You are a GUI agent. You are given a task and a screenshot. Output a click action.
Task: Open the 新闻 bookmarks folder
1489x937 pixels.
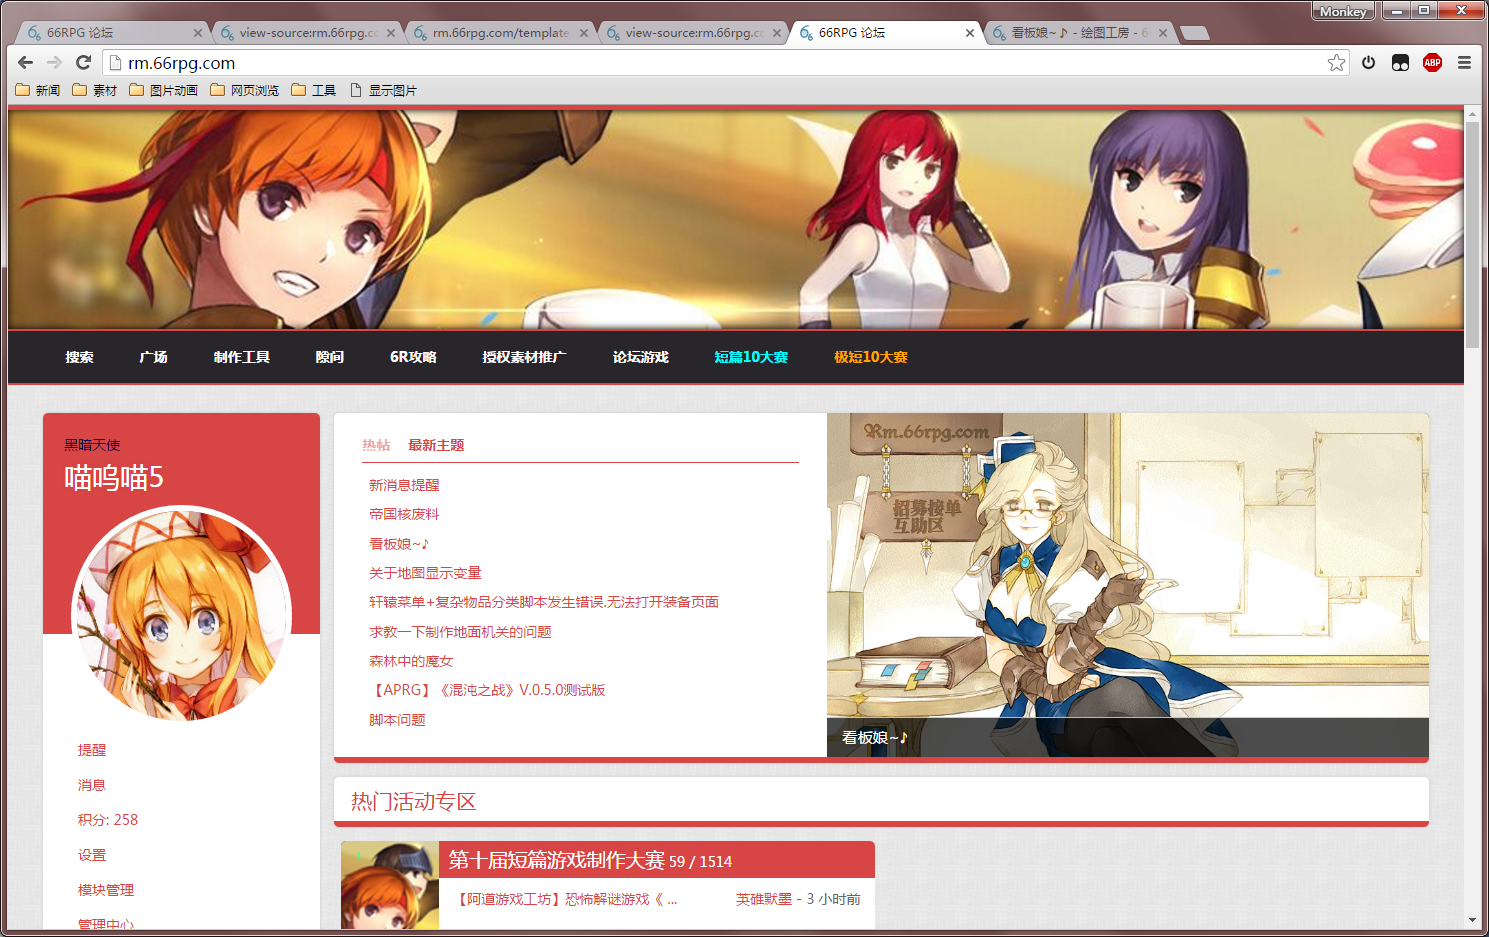pos(38,90)
